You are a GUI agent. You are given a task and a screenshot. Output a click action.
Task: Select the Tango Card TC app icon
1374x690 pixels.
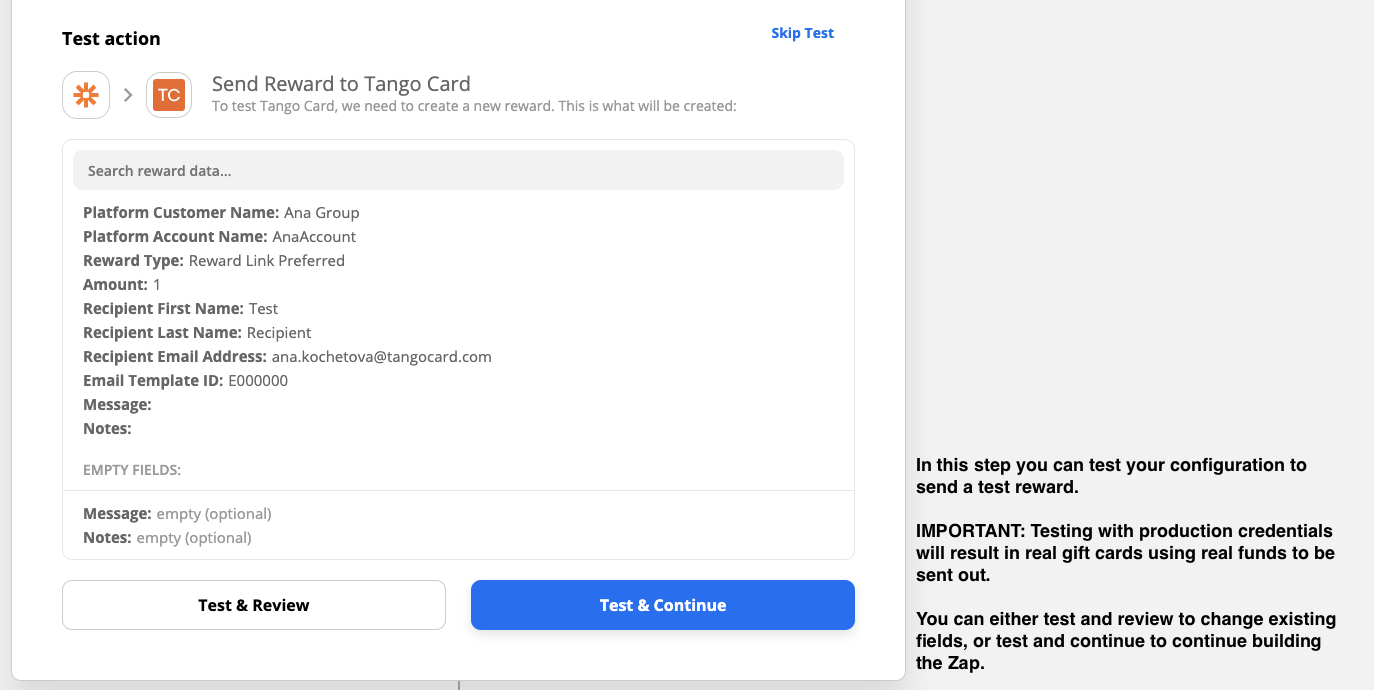pyautogui.click(x=168, y=94)
